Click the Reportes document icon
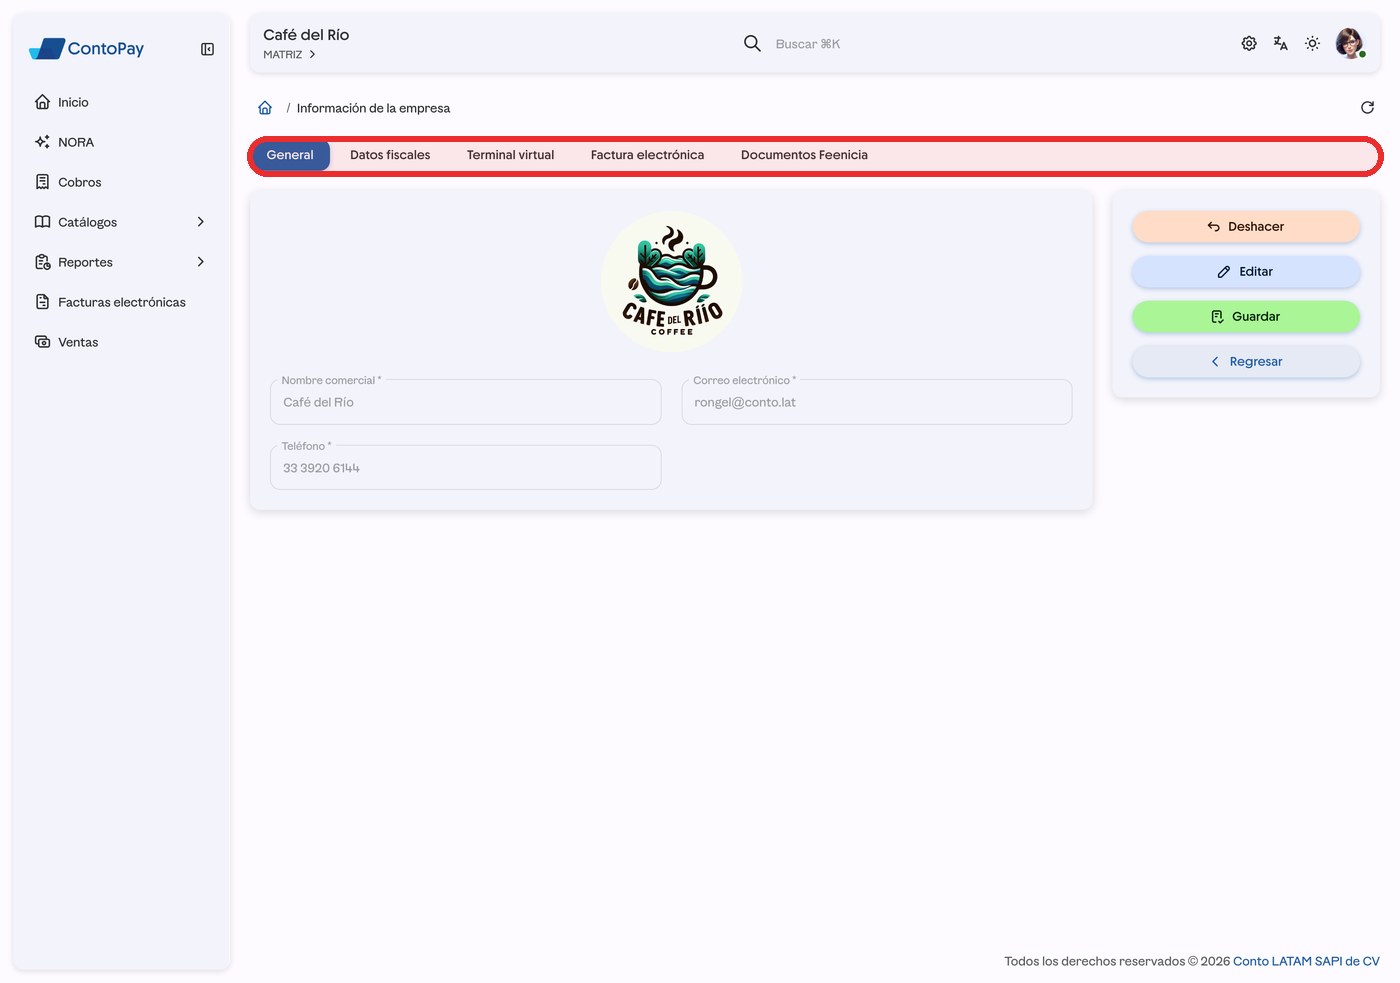 pyautogui.click(x=42, y=262)
